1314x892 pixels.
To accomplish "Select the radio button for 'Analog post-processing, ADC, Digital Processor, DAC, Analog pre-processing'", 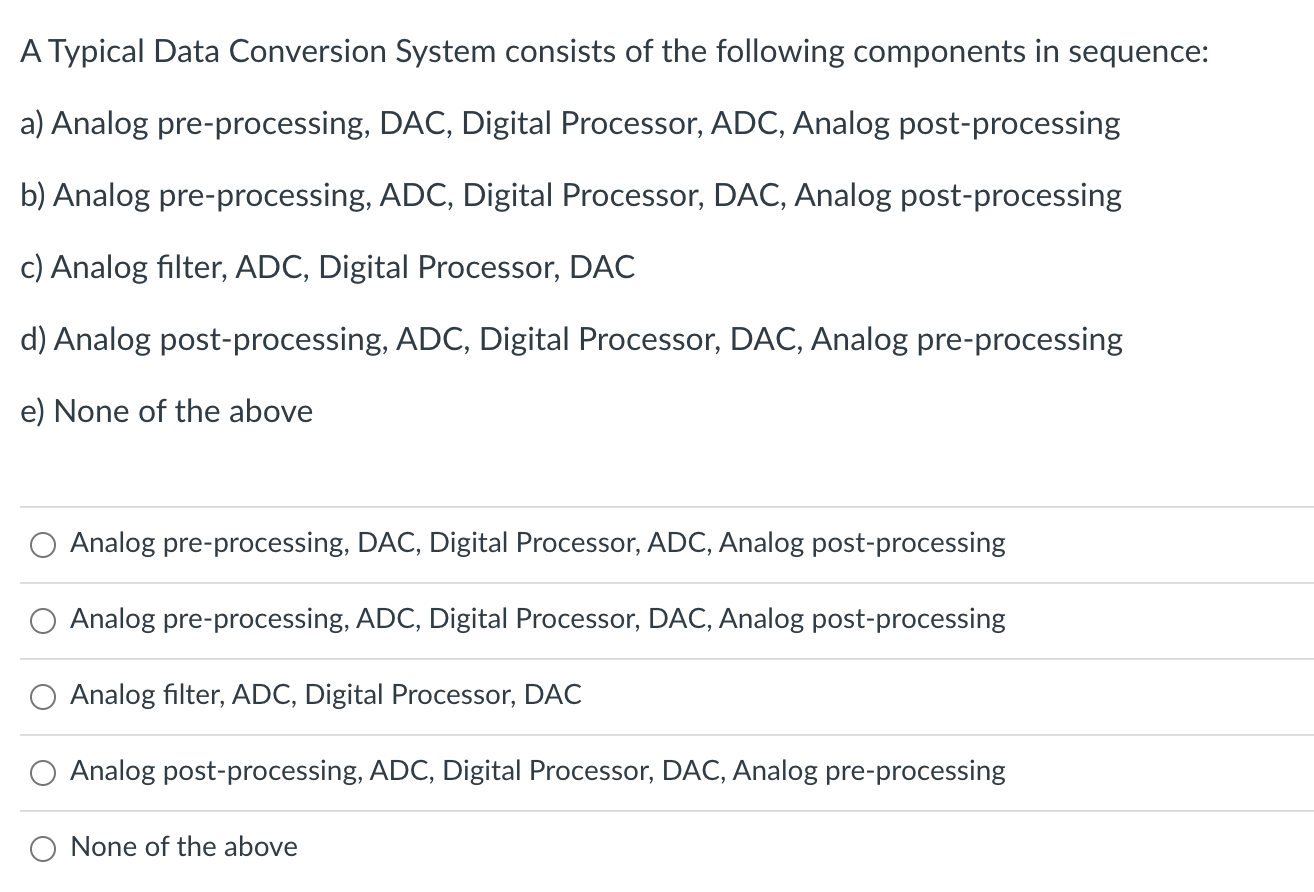I will tap(42, 772).
